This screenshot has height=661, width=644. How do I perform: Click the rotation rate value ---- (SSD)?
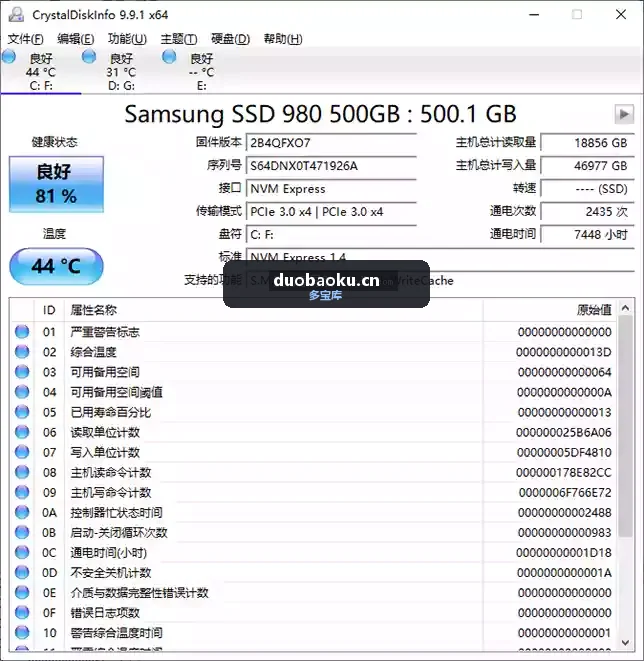[588, 189]
